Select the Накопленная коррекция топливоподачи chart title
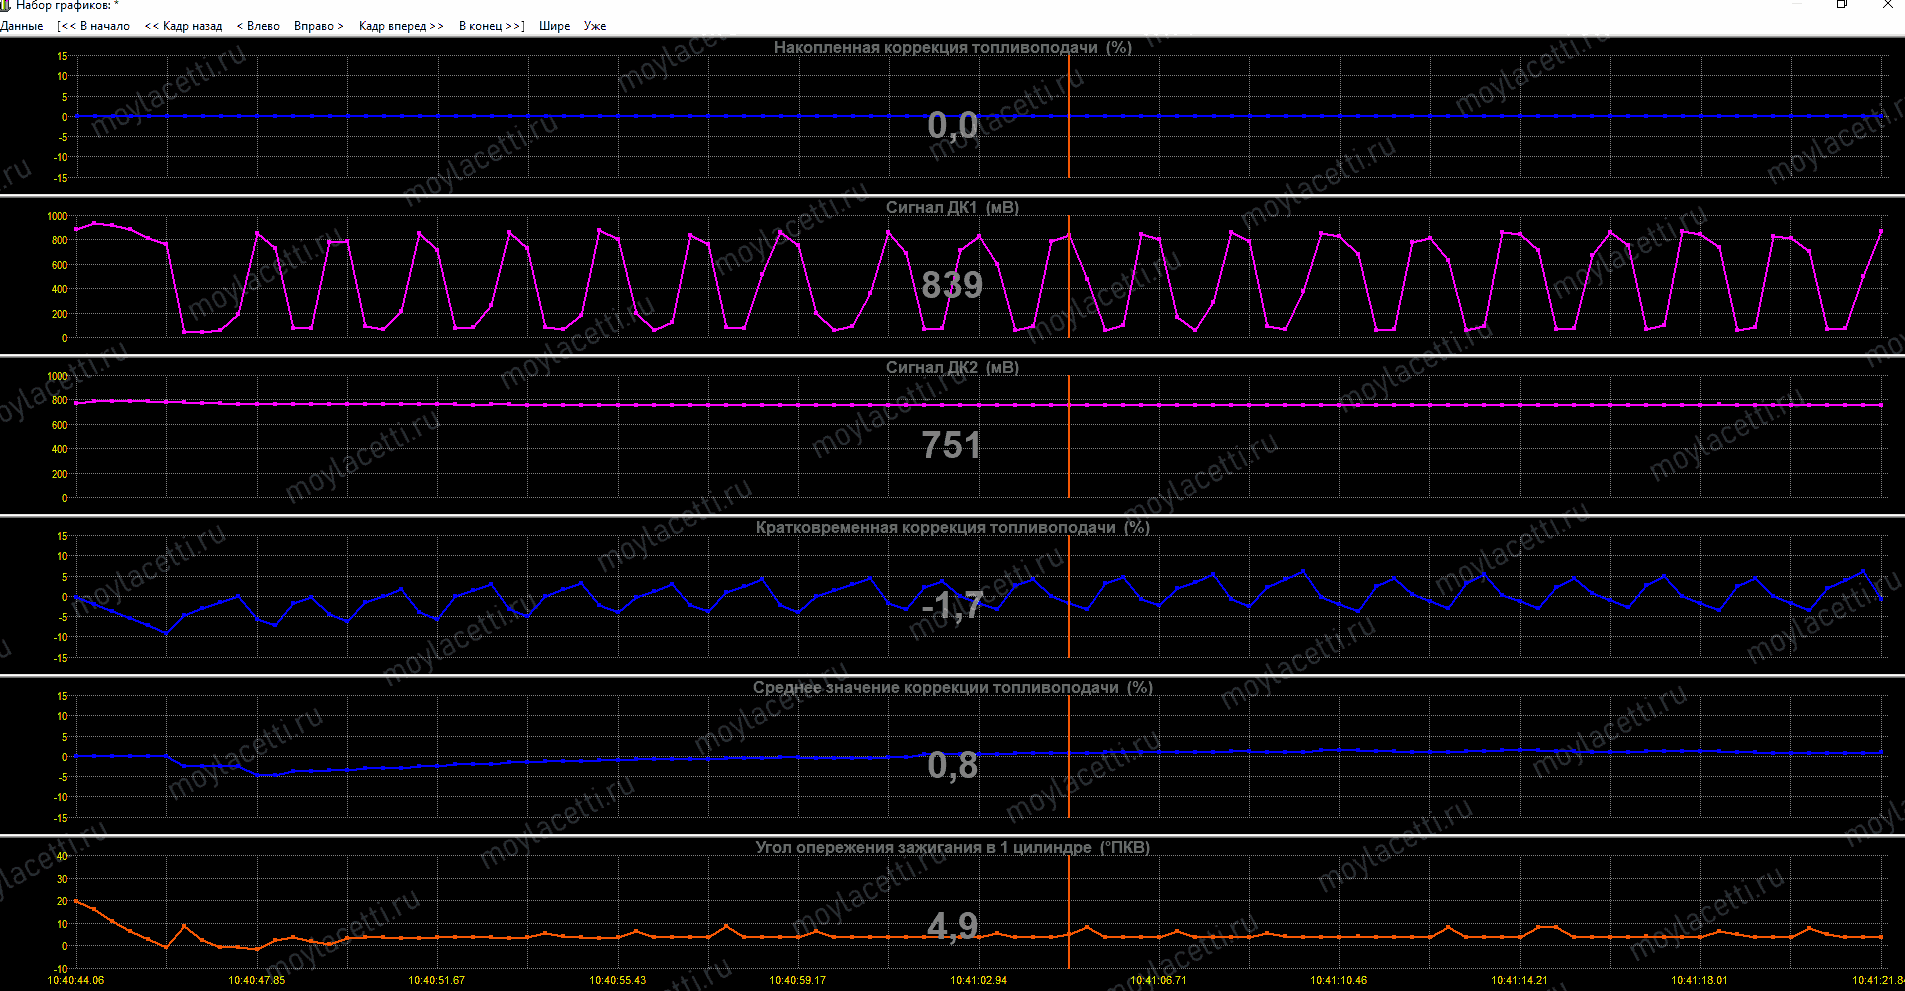 tap(952, 47)
